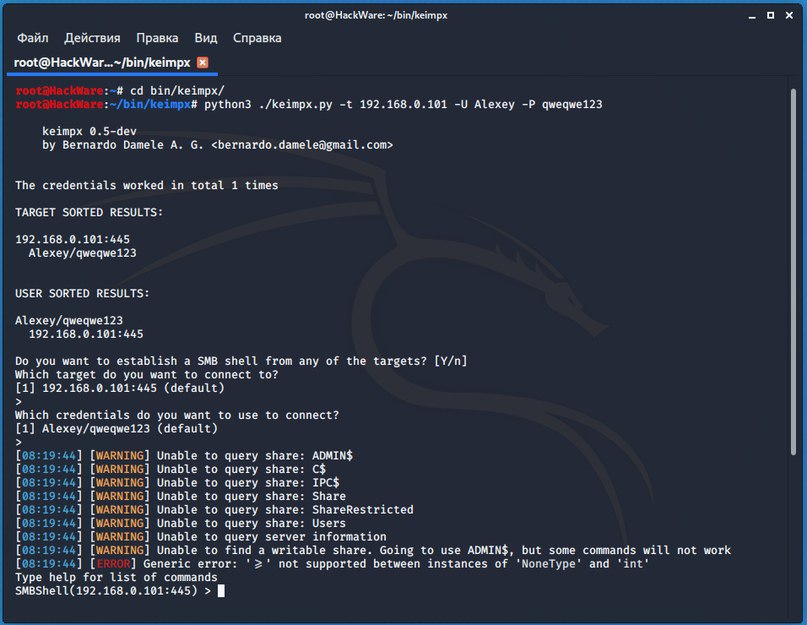Open the Справка menu
The width and height of the screenshot is (807, 625).
coord(257,38)
